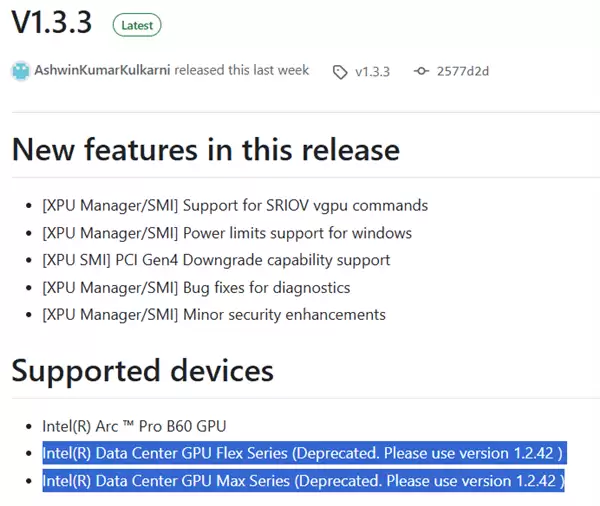
Task: Click the SRIOV vgpu commands list item
Action: [x=234, y=205]
